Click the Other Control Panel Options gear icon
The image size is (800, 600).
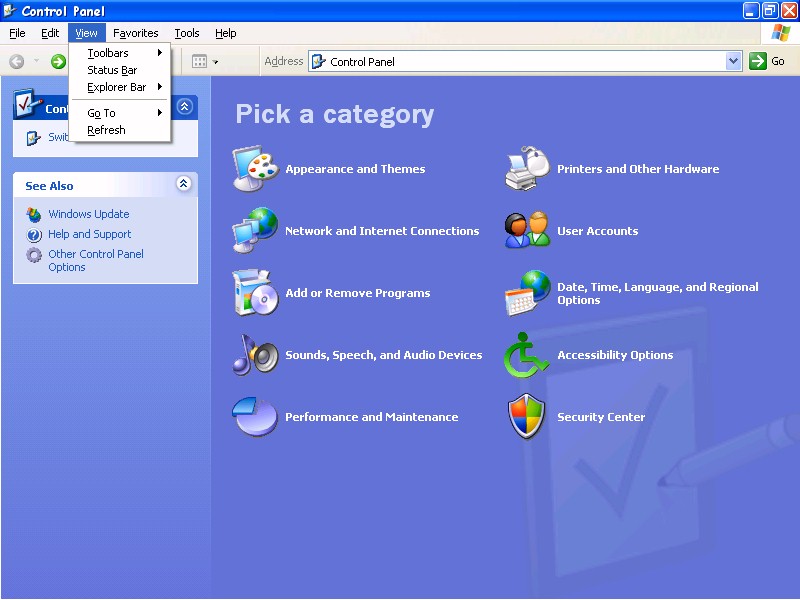(x=34, y=255)
